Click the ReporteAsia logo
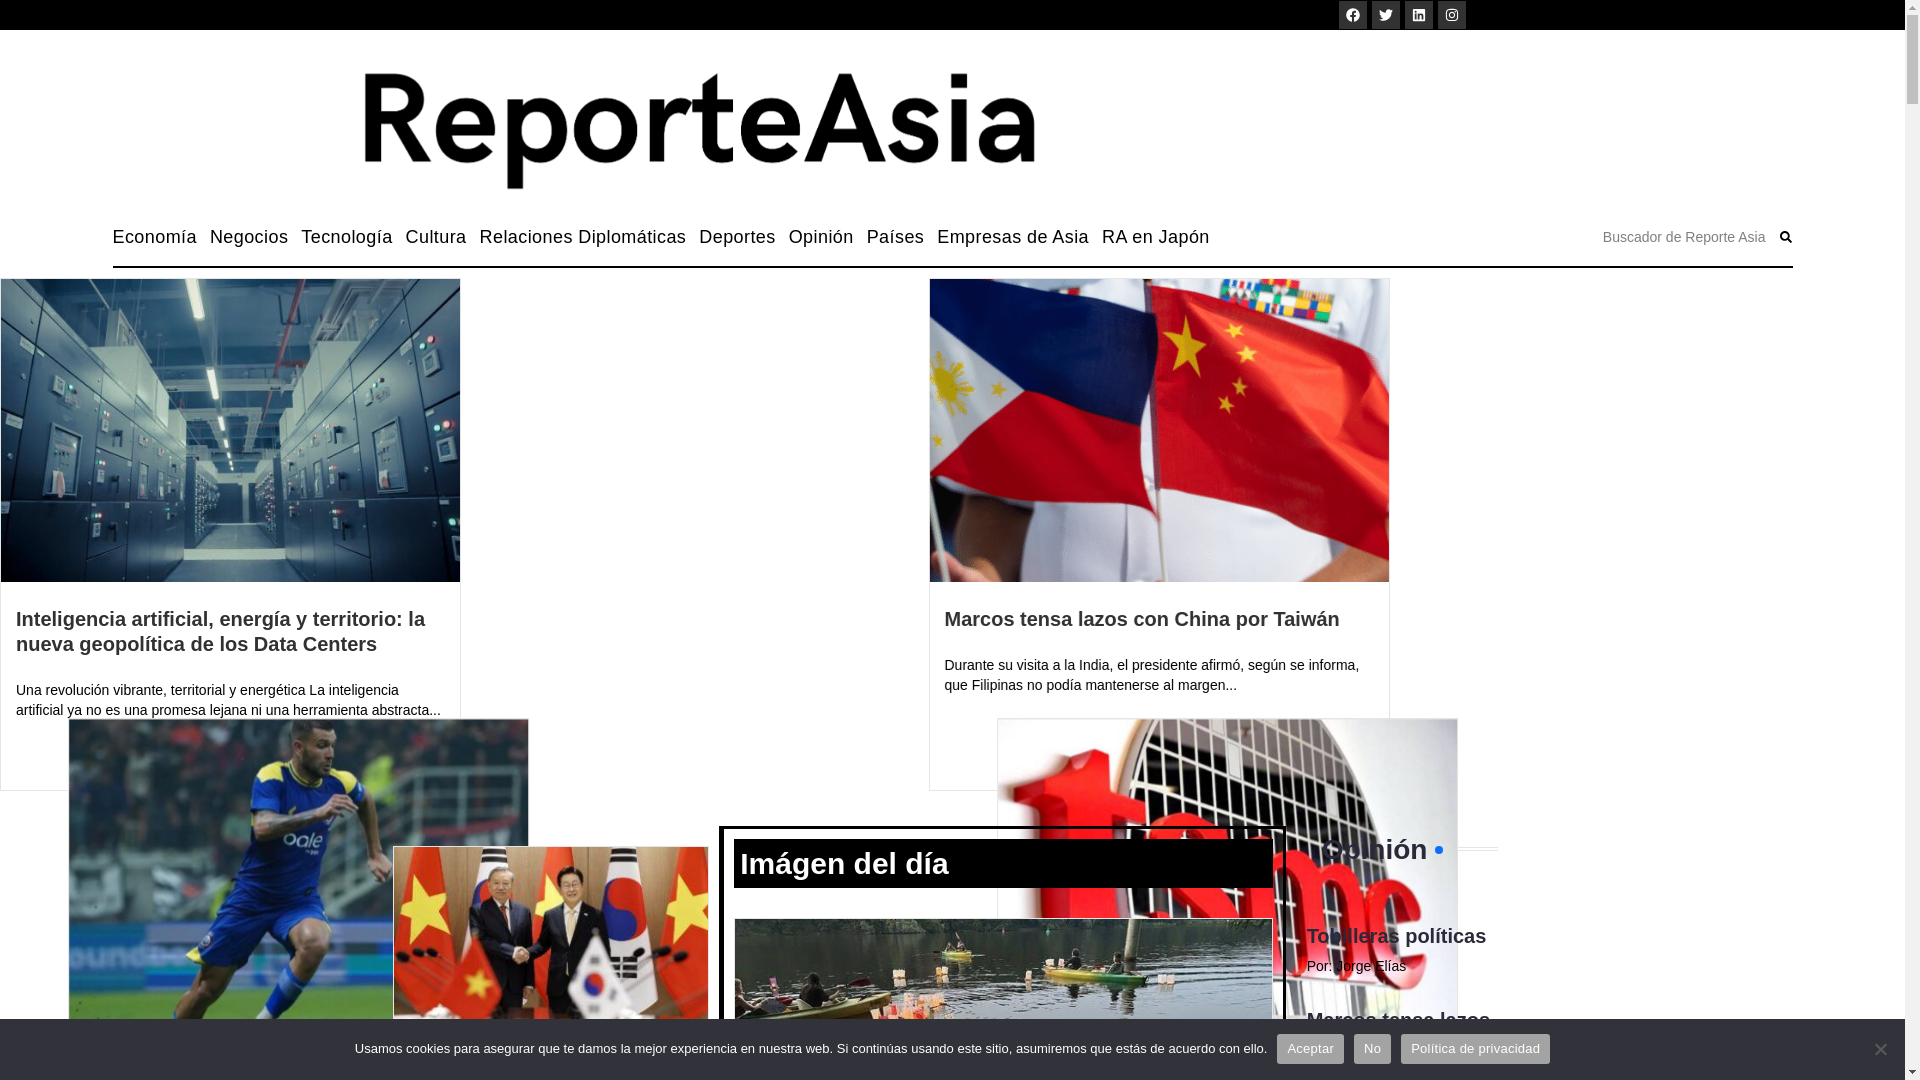1920x1080 pixels. (699, 130)
